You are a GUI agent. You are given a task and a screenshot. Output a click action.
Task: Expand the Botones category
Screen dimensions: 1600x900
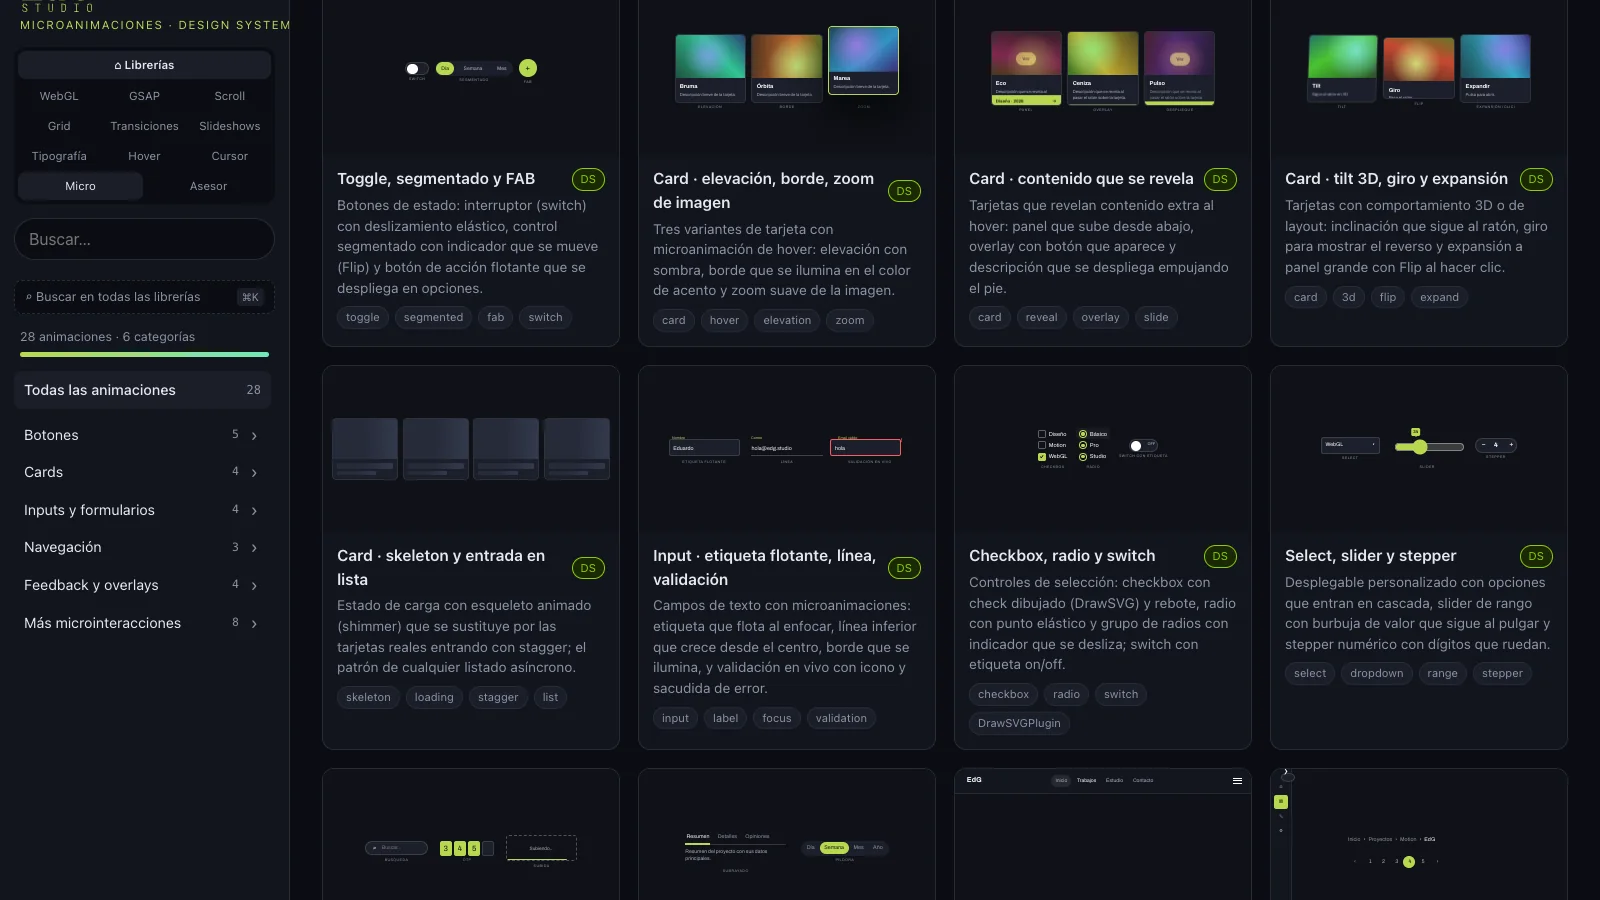pos(143,435)
